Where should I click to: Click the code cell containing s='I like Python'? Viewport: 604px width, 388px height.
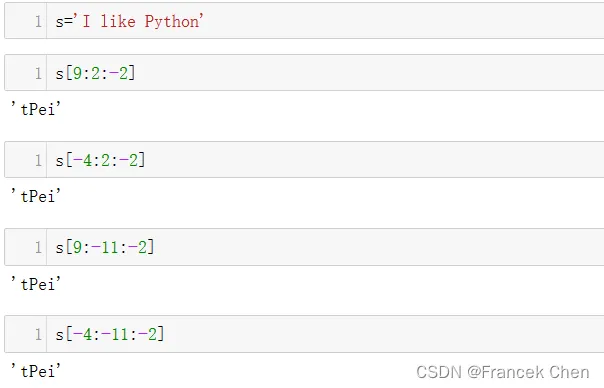(x=304, y=20)
